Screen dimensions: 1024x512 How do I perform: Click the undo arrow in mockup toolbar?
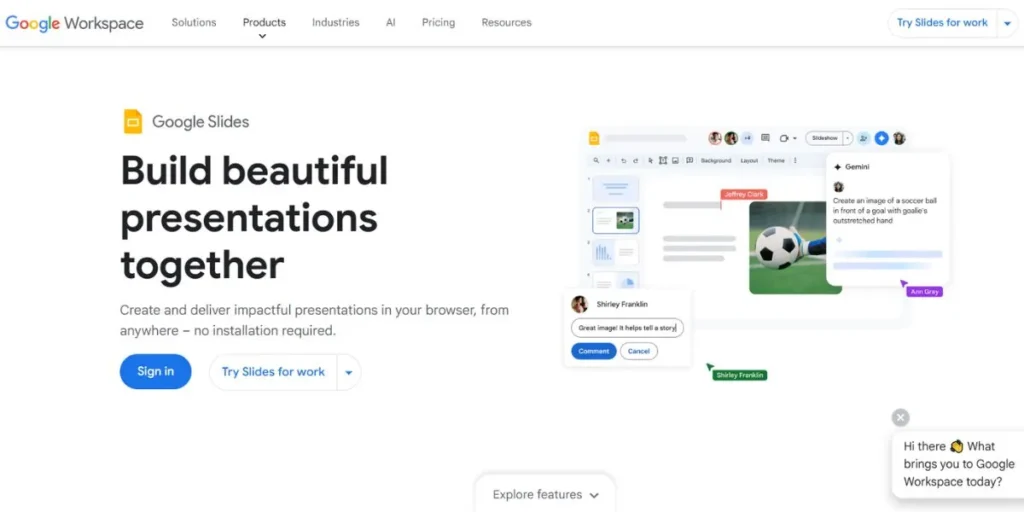[x=624, y=161]
